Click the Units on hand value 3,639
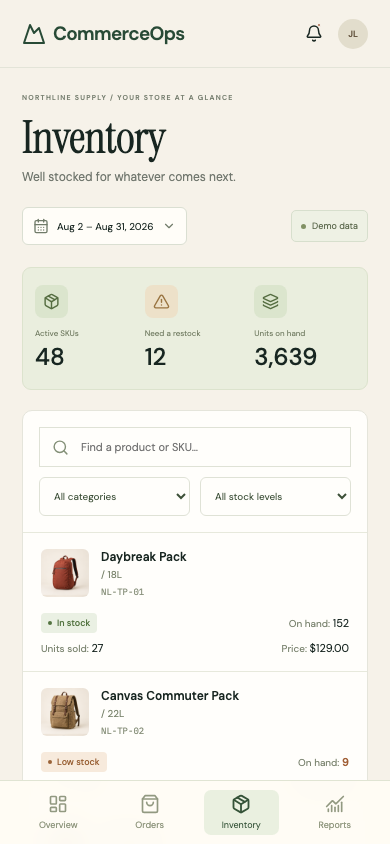 [286, 357]
